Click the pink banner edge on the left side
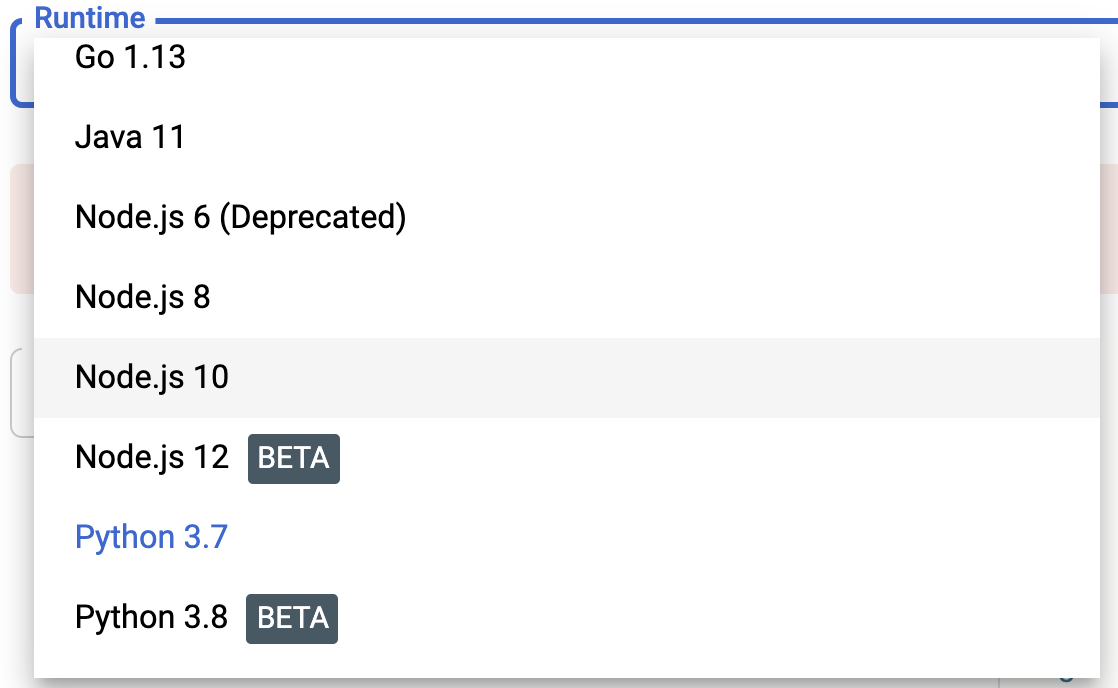The image size is (1118, 688). pyautogui.click(x=21, y=229)
